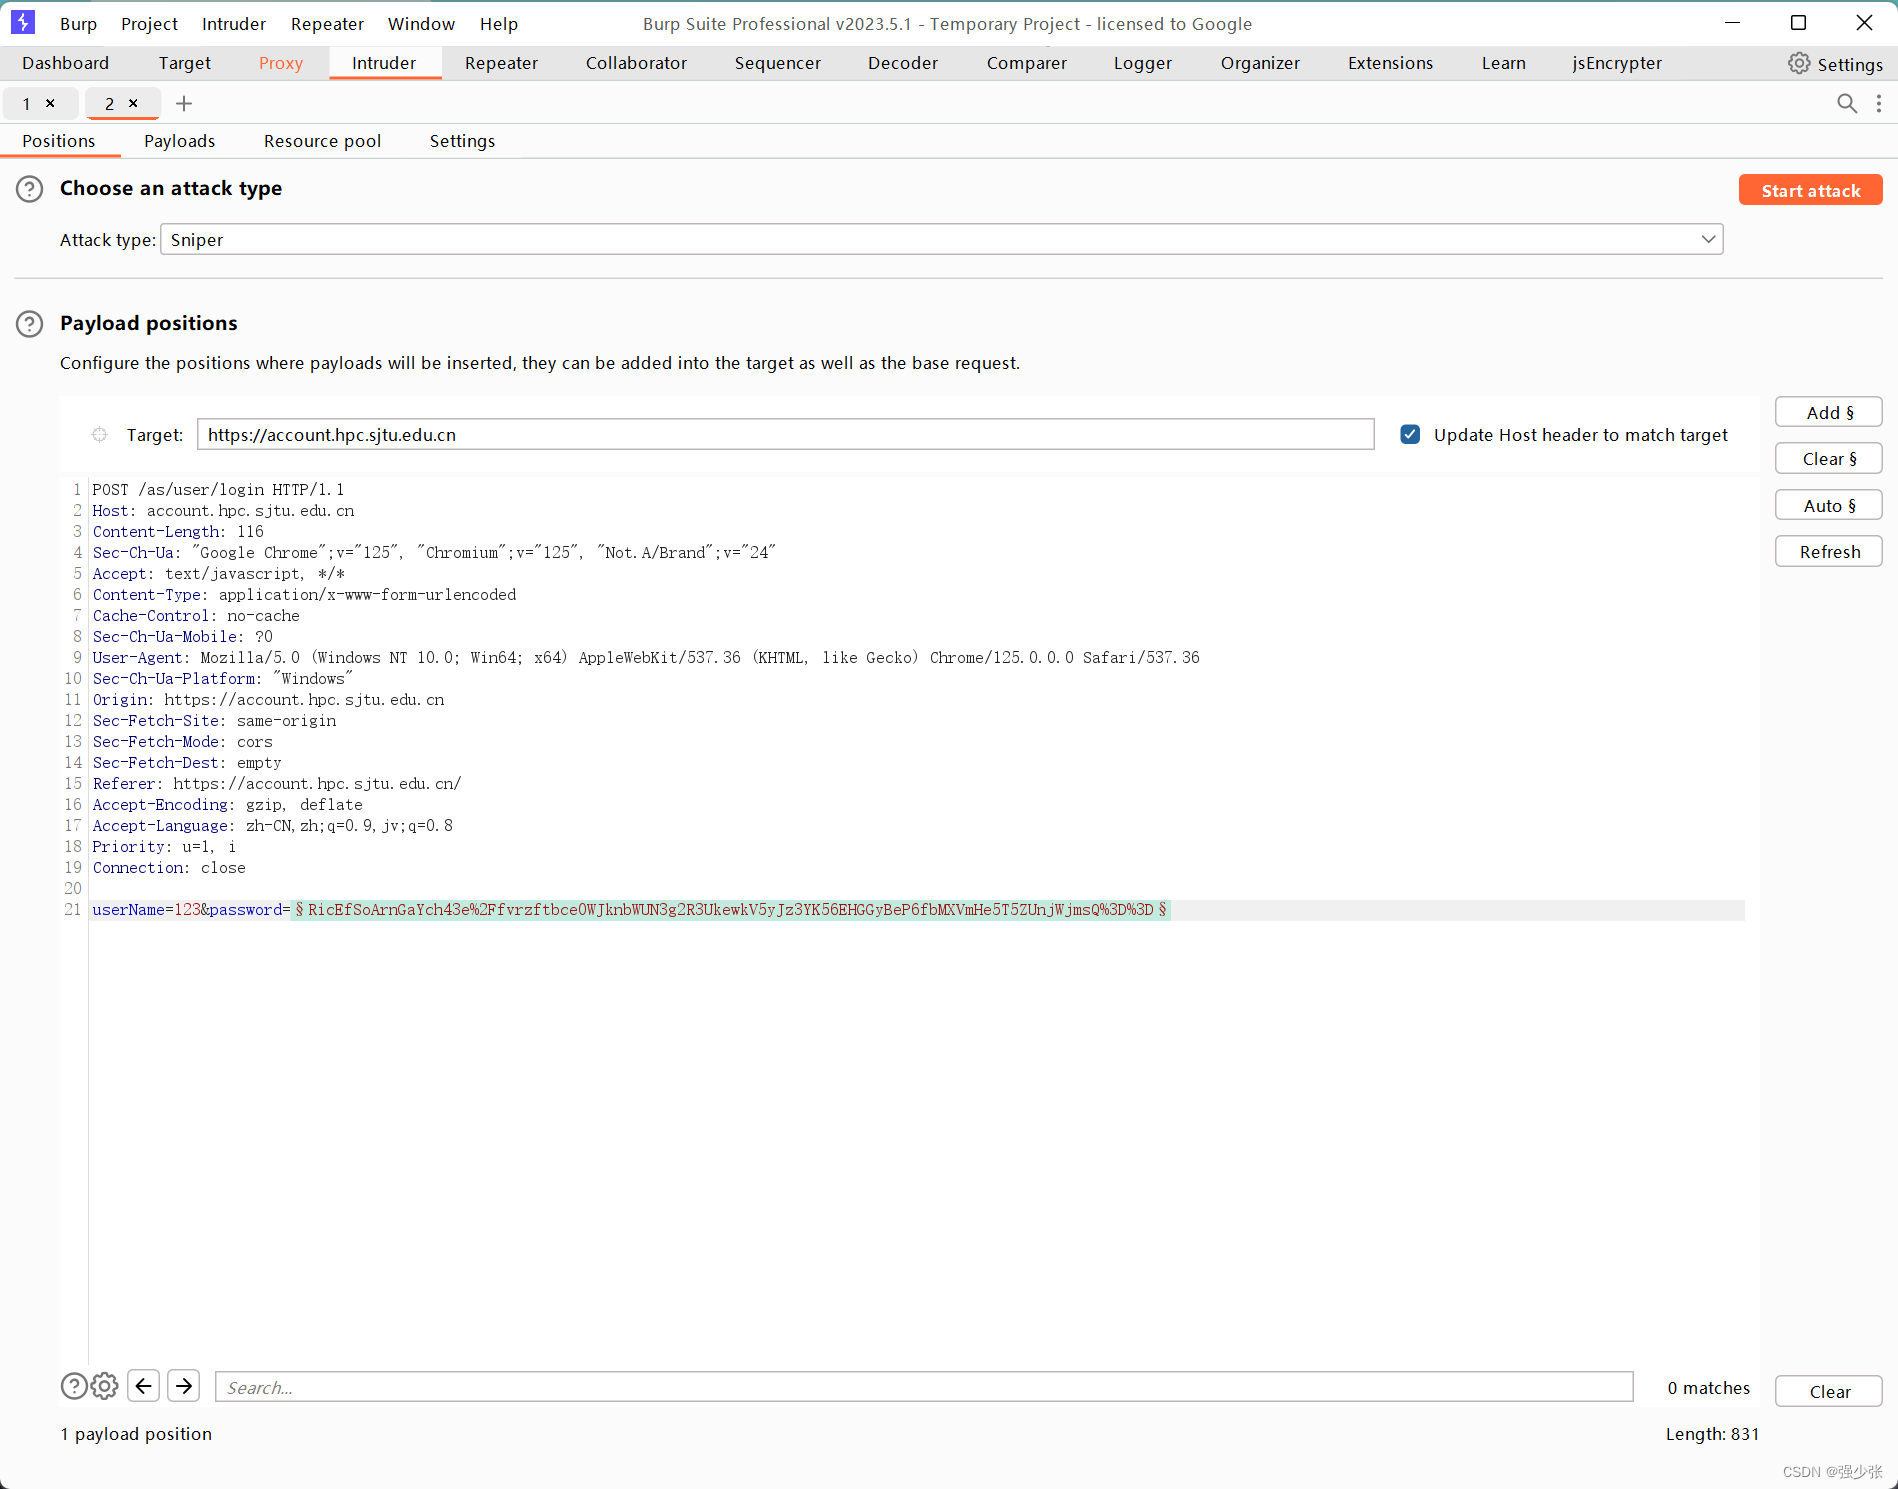Click the magnifier search icon in tab bar
Screen dimensions: 1898x1489
pos(1846,103)
